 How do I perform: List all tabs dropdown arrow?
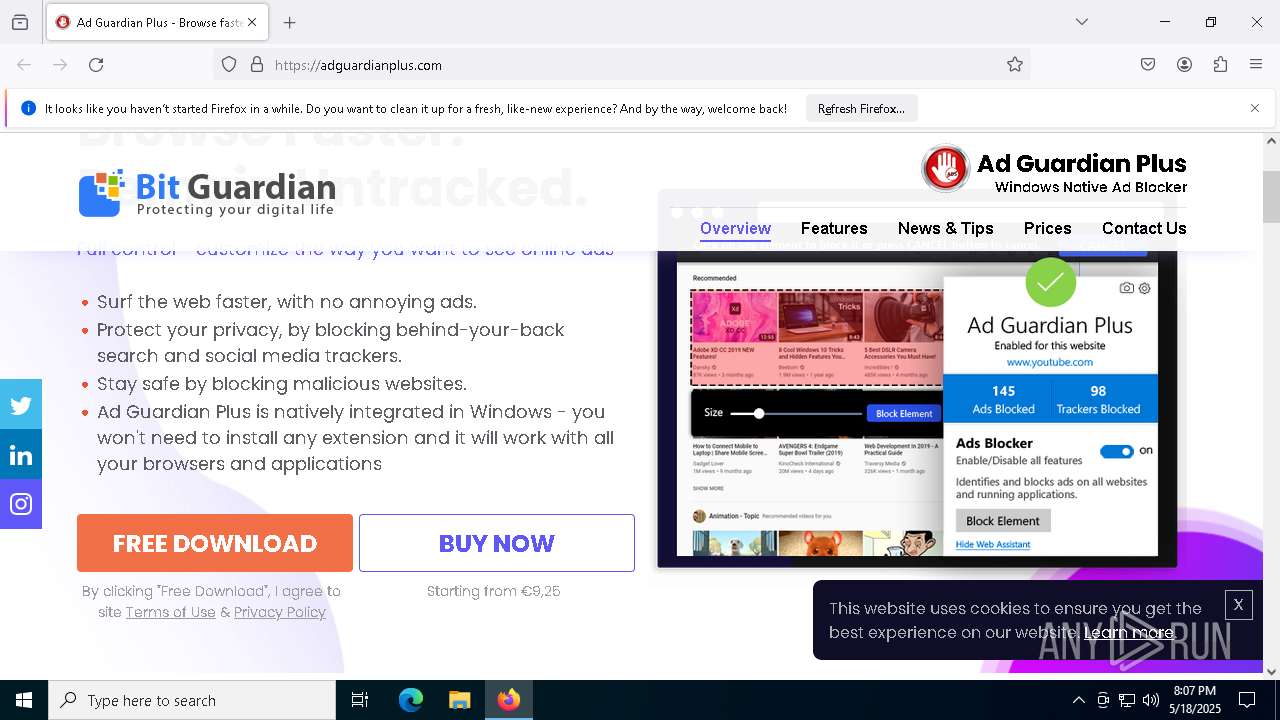[x=1082, y=22]
